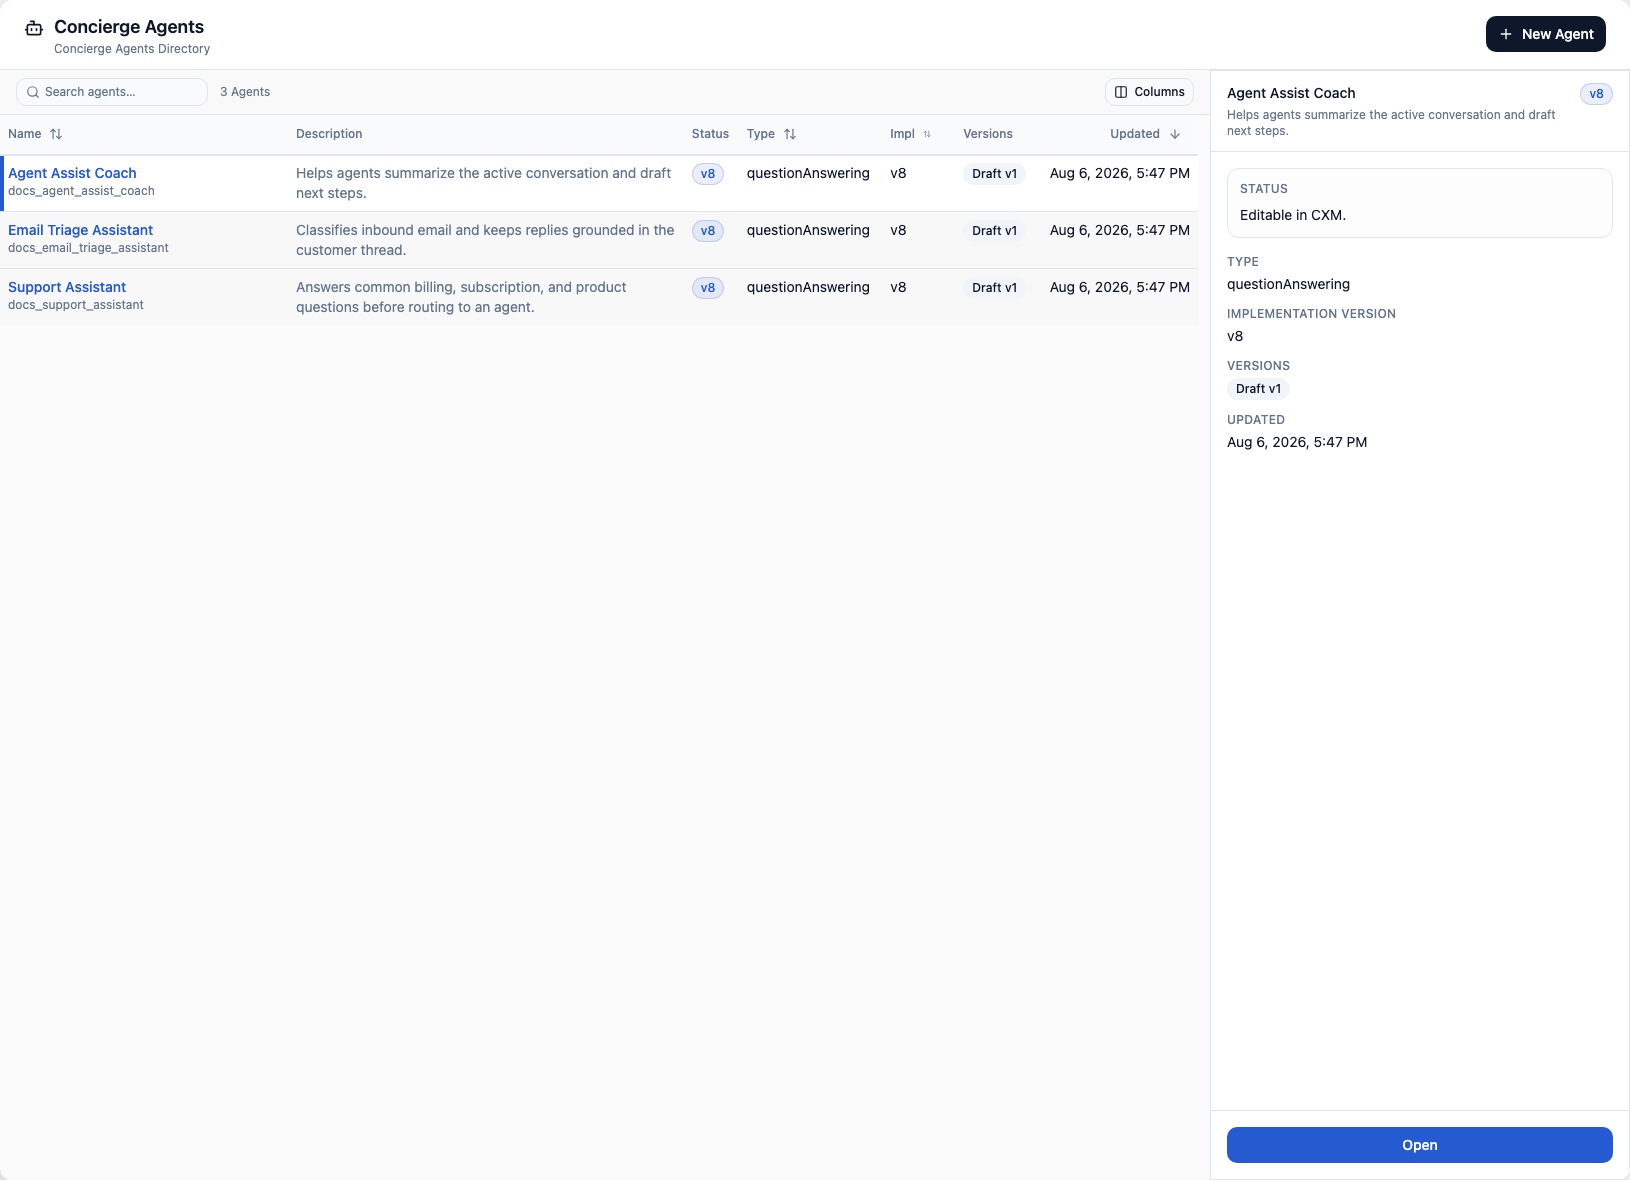The height and width of the screenshot is (1180, 1630).
Task: Click the Status column header
Action: coord(710,134)
